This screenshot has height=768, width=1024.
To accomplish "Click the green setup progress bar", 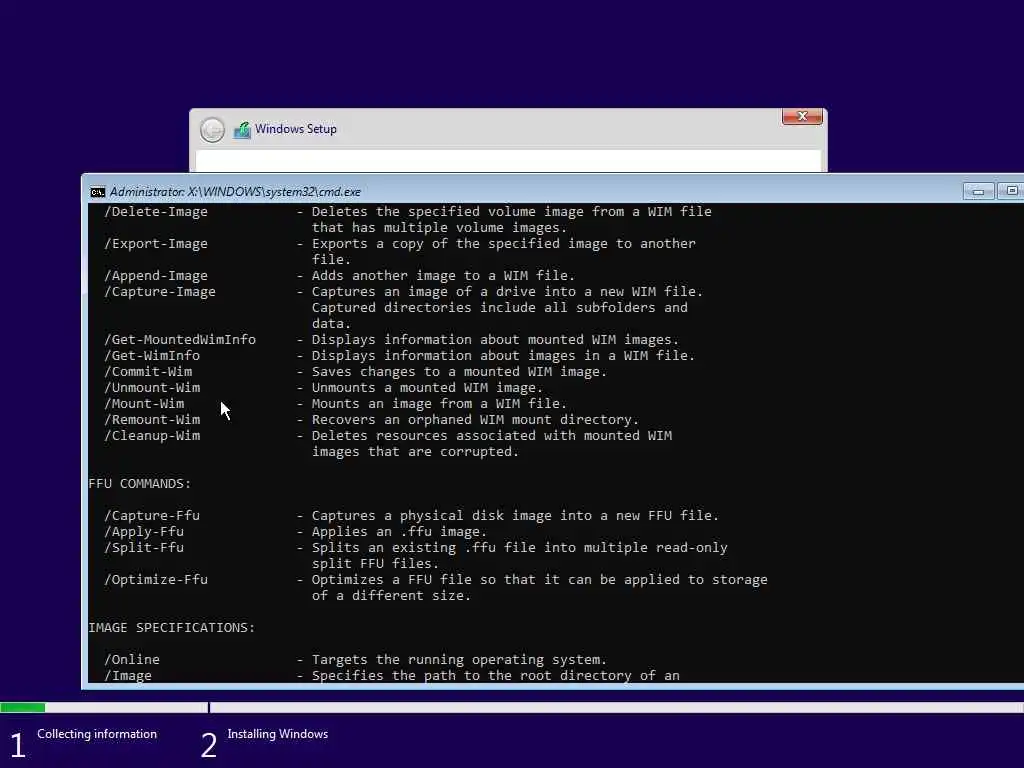I will [x=23, y=707].
